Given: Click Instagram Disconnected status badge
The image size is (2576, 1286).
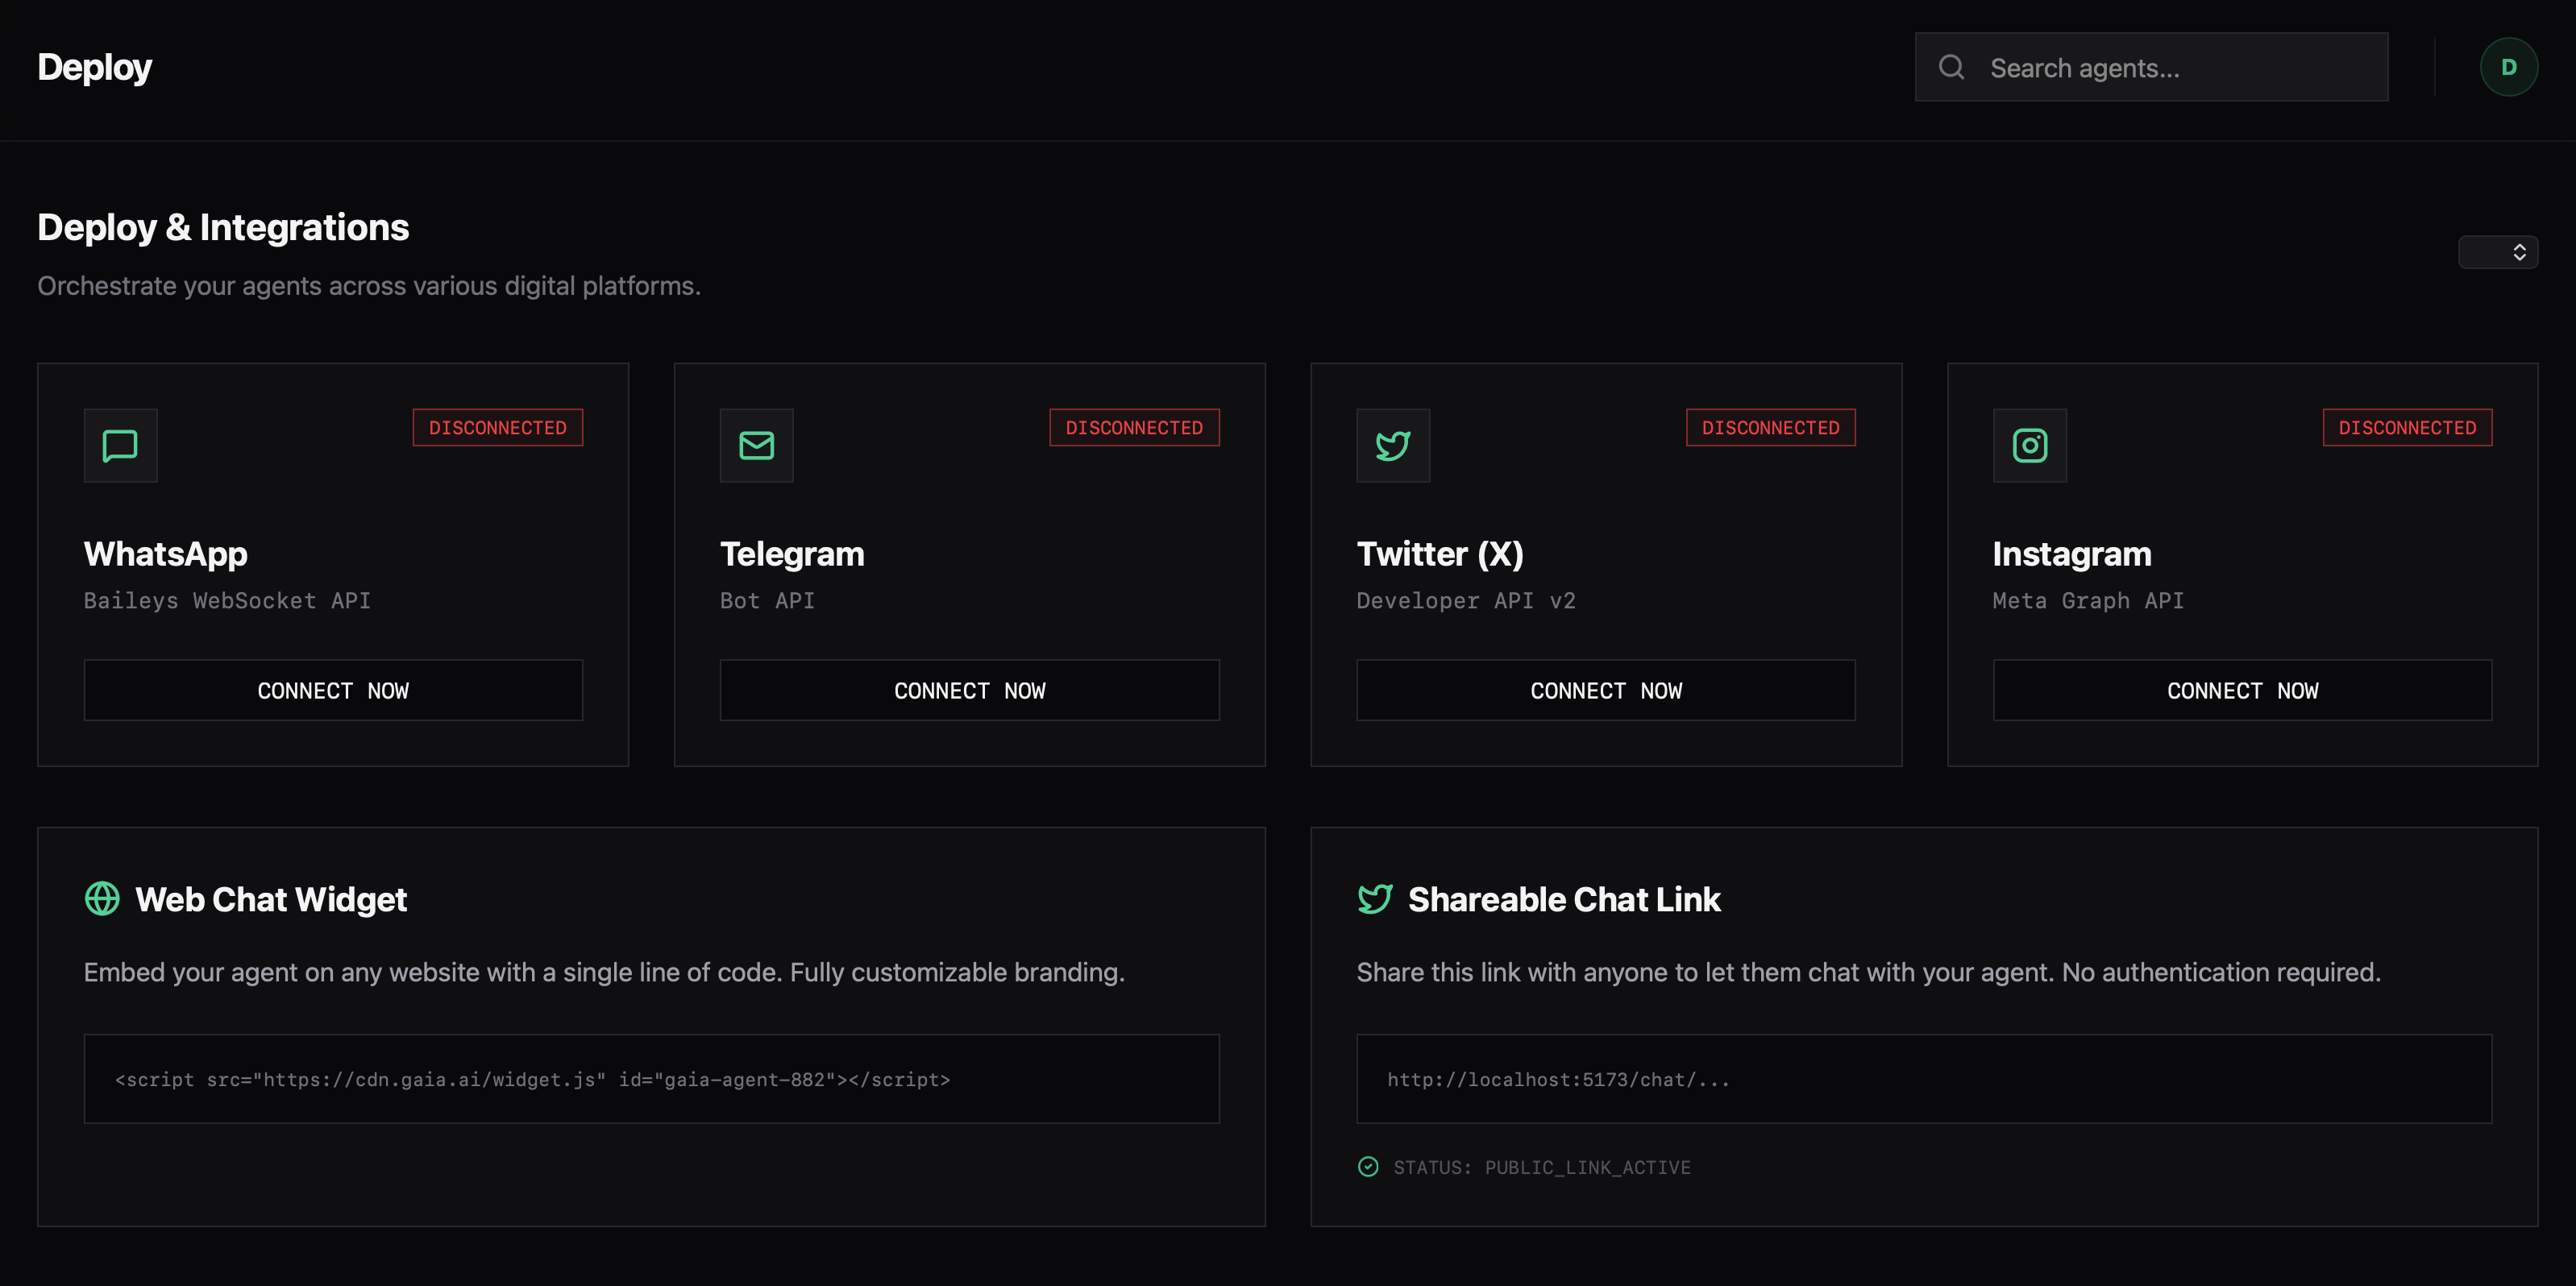Looking at the screenshot, I should click(2406, 427).
